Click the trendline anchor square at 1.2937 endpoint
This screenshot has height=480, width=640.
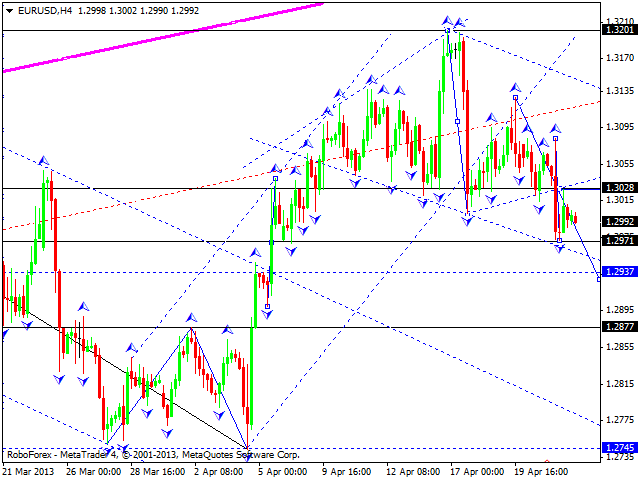(x=599, y=277)
